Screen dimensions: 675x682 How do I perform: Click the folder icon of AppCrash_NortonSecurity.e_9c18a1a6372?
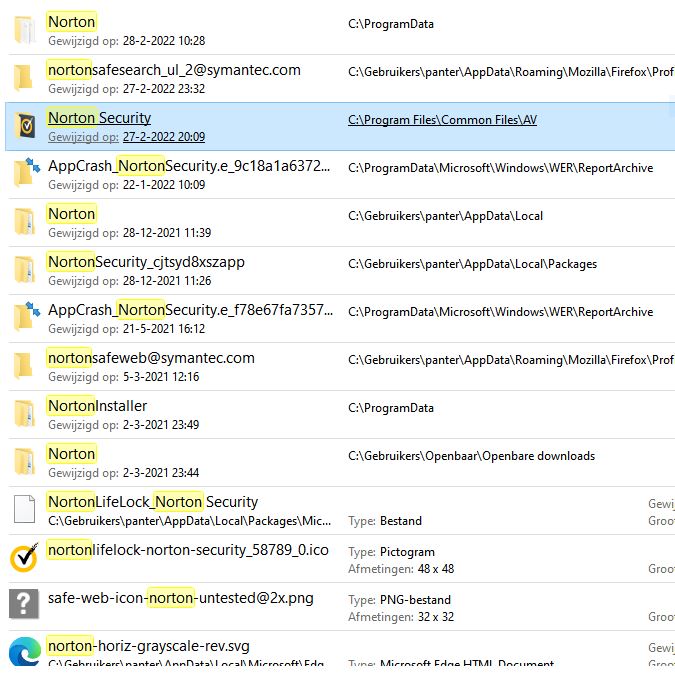coord(24,173)
